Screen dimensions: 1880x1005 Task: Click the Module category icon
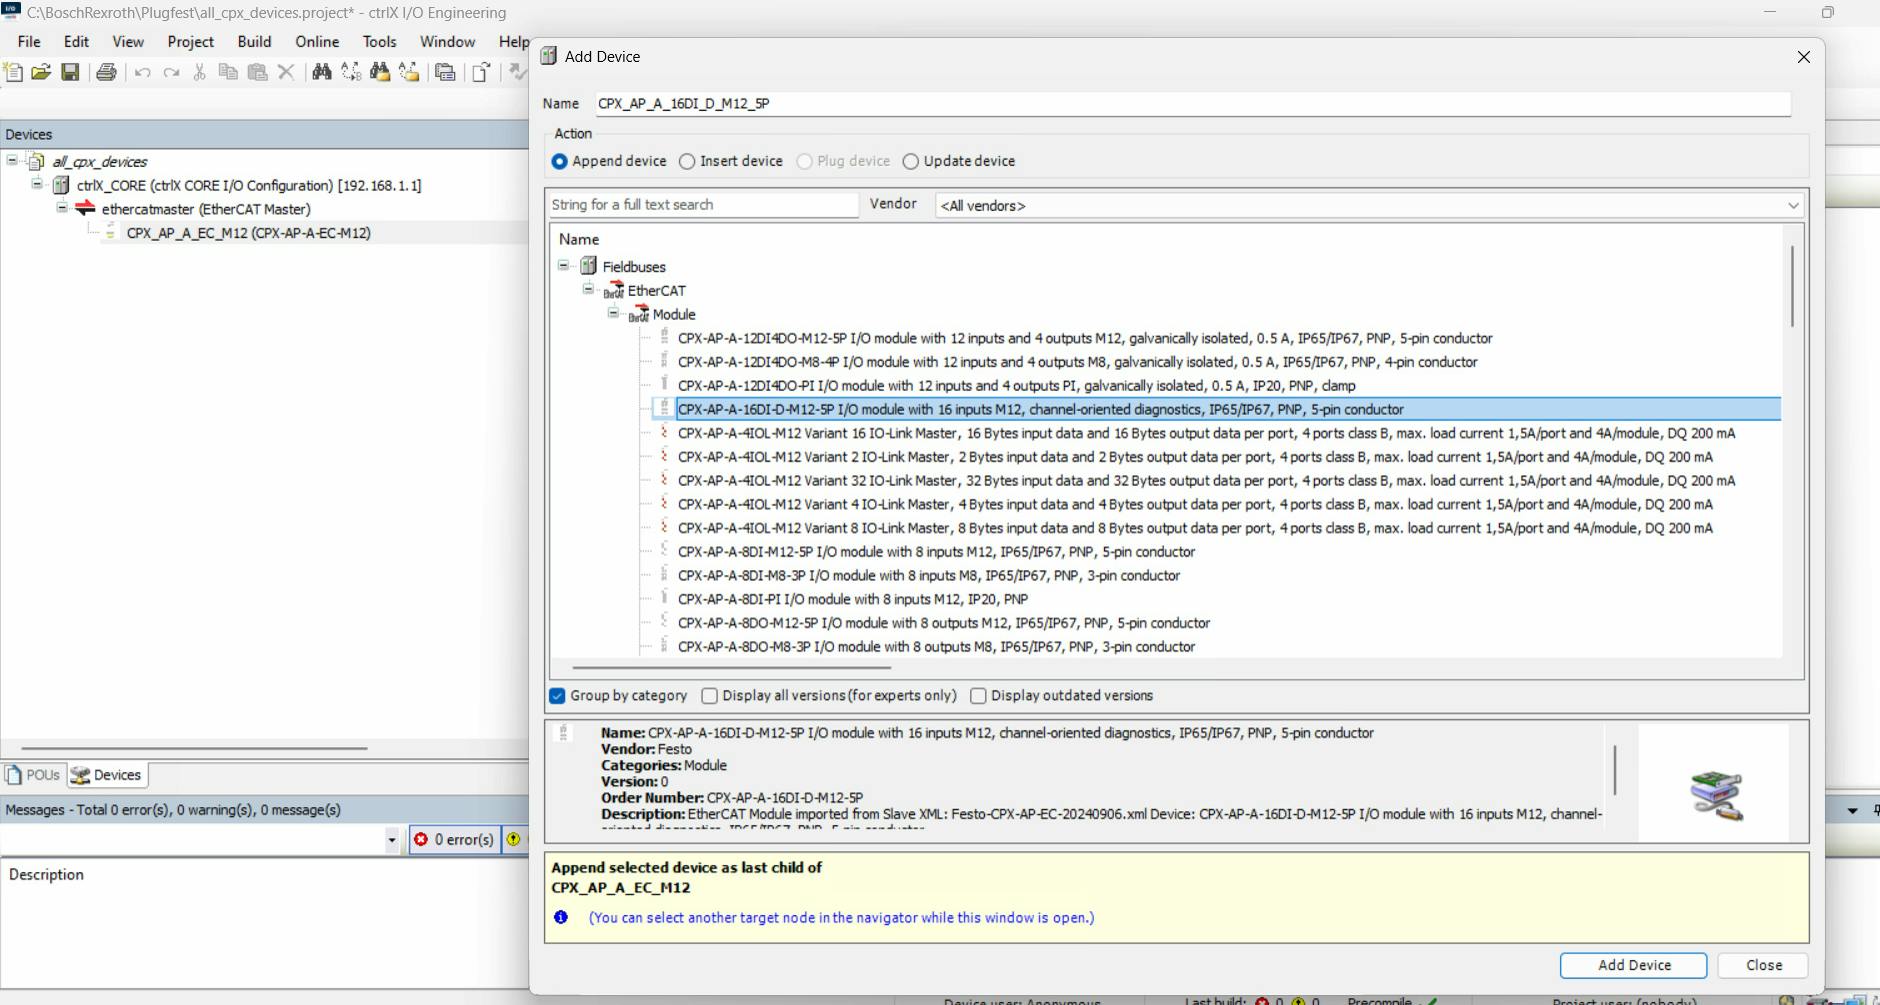point(639,314)
